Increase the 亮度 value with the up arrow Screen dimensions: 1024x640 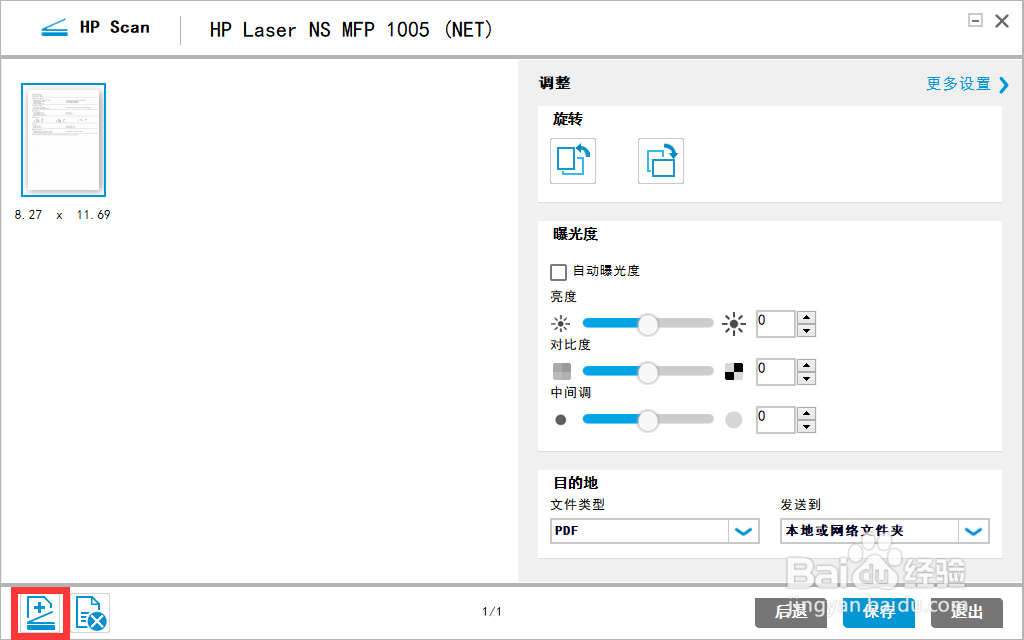click(x=807, y=317)
